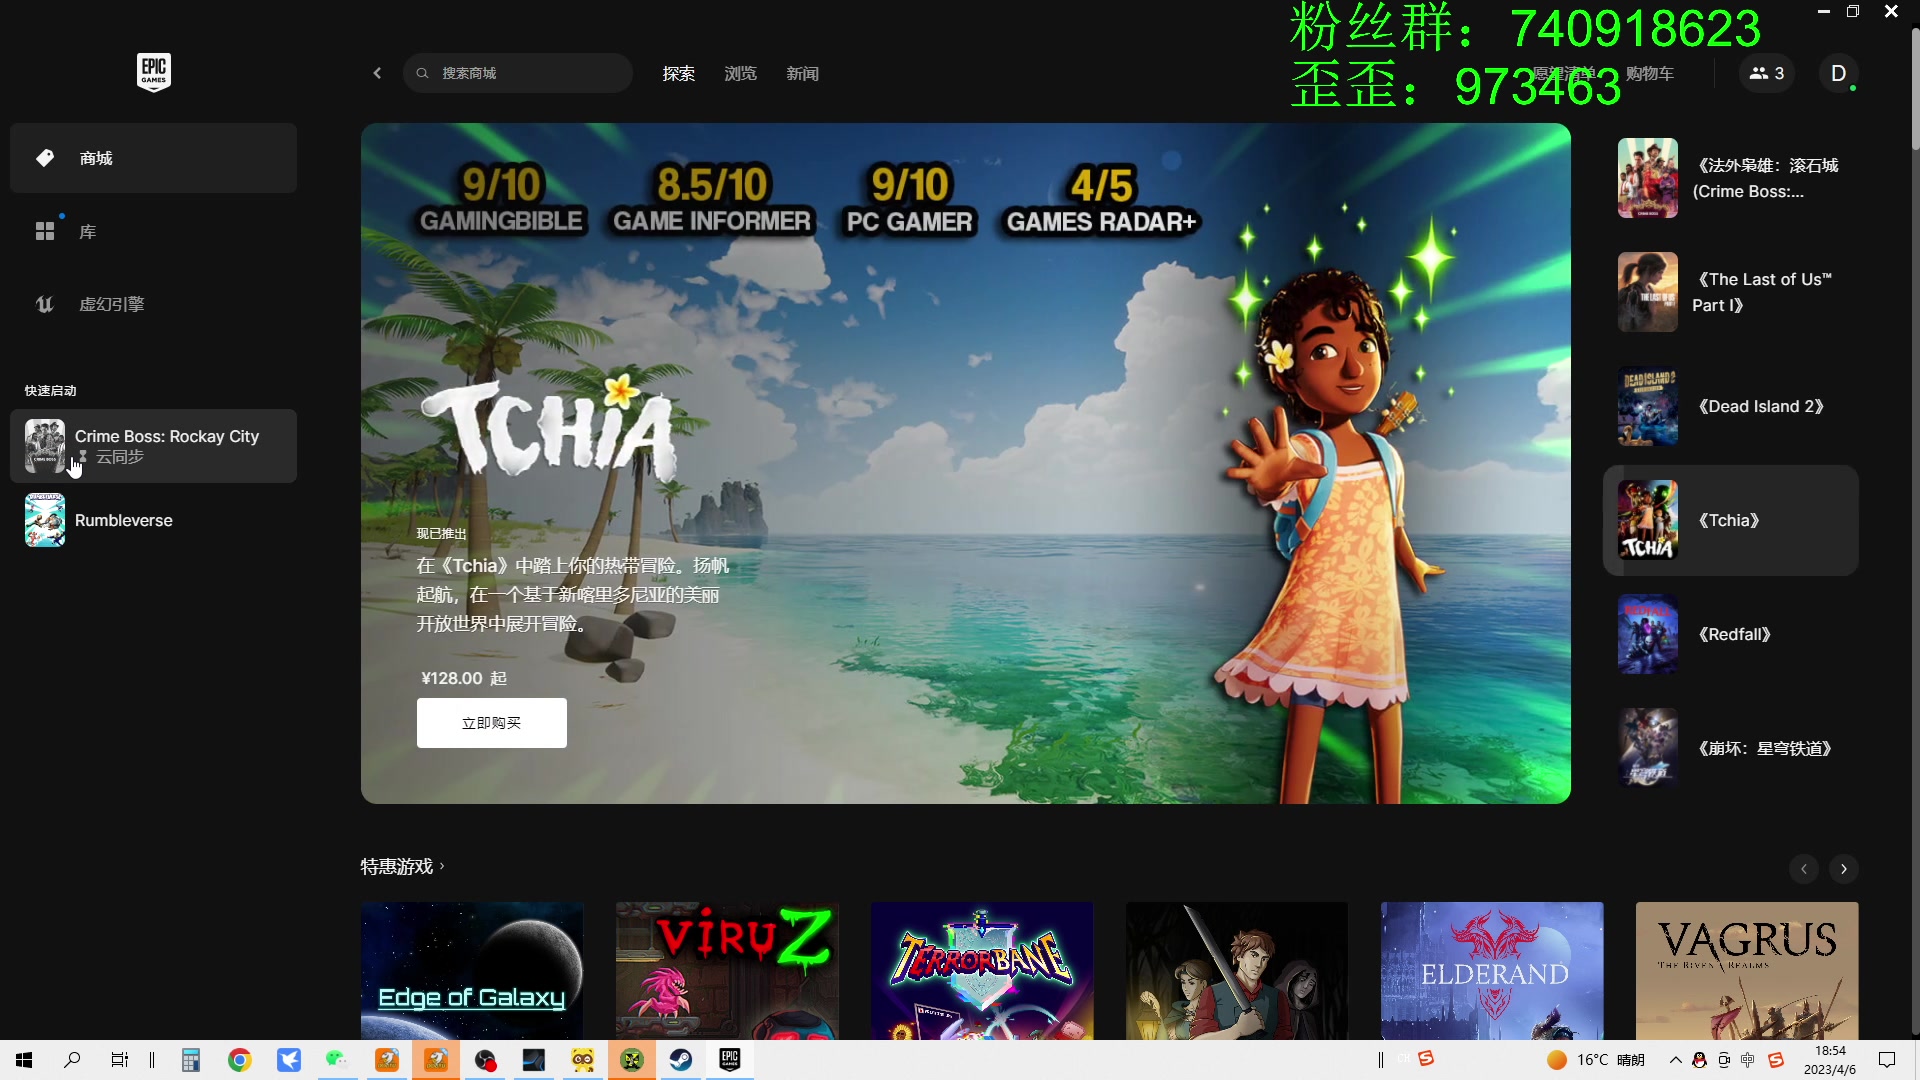Image resolution: width=1920 pixels, height=1080 pixels.
Task: Open the raccoon app taskbar icon
Action: point(583,1060)
